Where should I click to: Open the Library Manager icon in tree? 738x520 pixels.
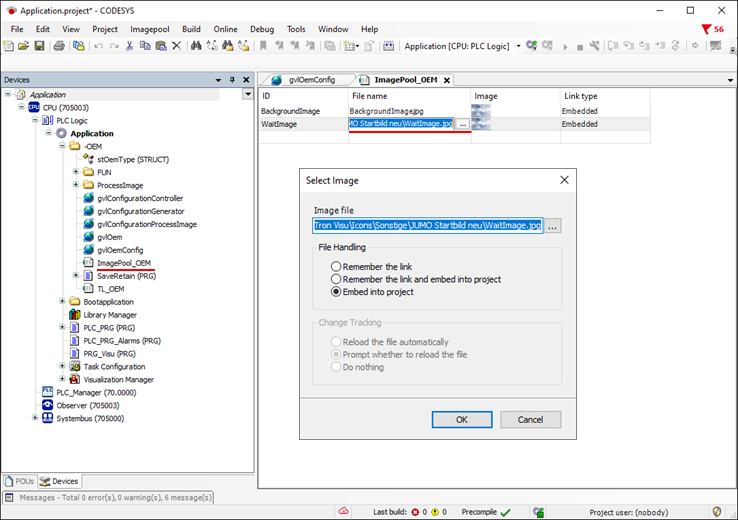tap(75, 314)
